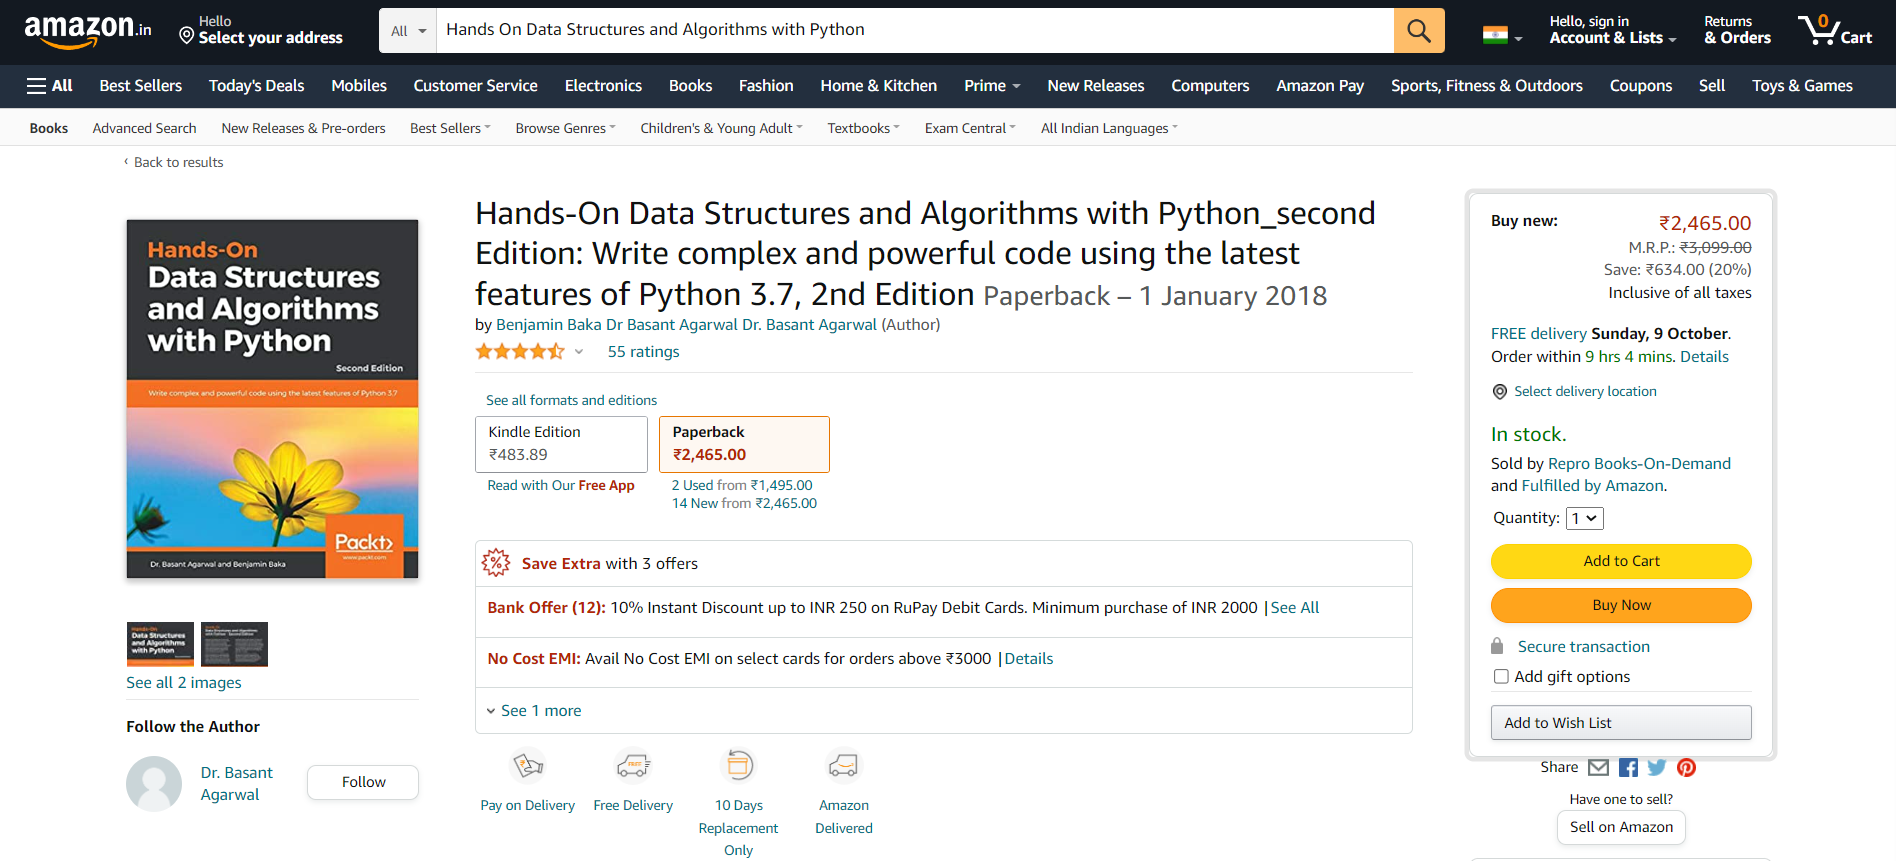Click the search magnifier button
Image resolution: width=1896 pixels, height=861 pixels.
(x=1419, y=30)
